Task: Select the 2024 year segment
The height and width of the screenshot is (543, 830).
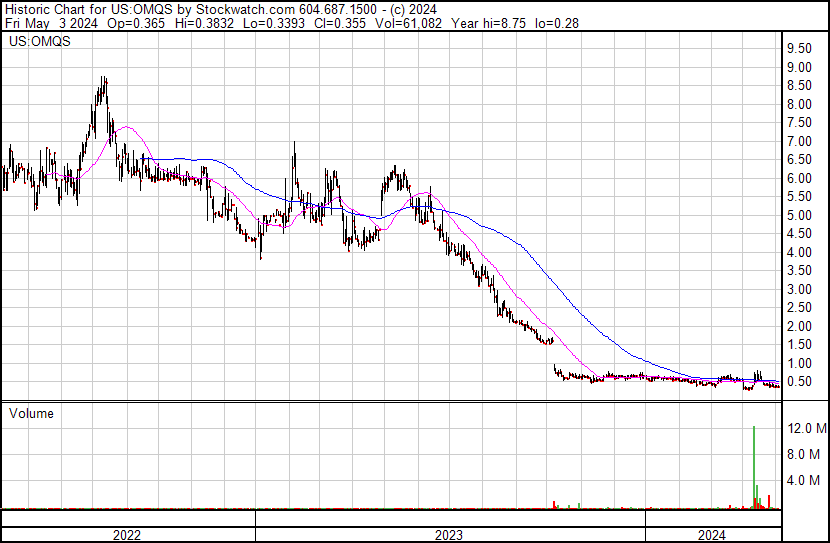Action: (712, 535)
